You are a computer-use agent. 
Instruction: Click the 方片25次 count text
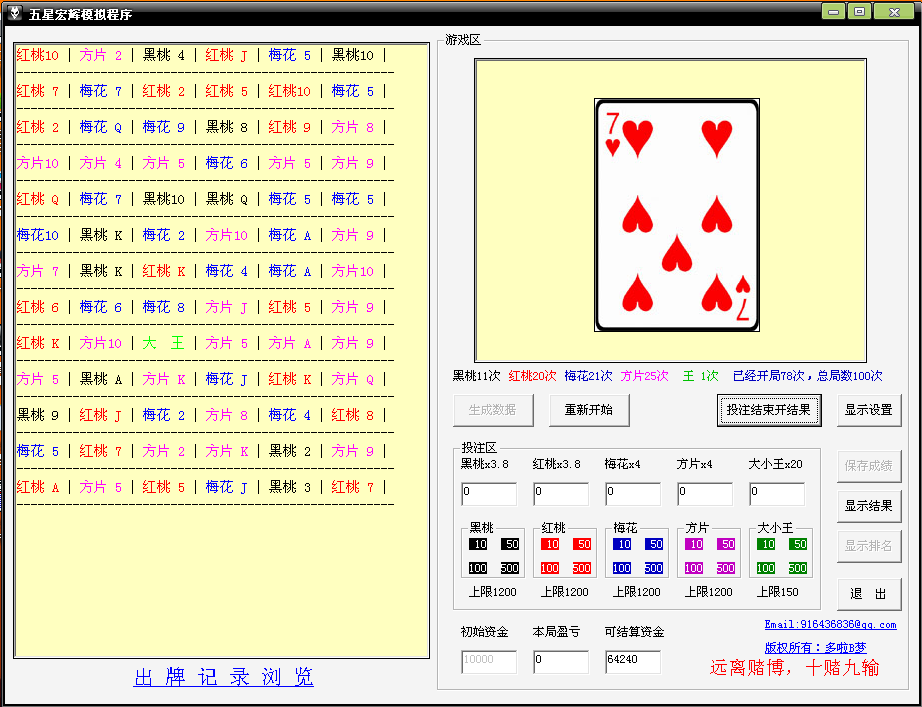point(644,376)
